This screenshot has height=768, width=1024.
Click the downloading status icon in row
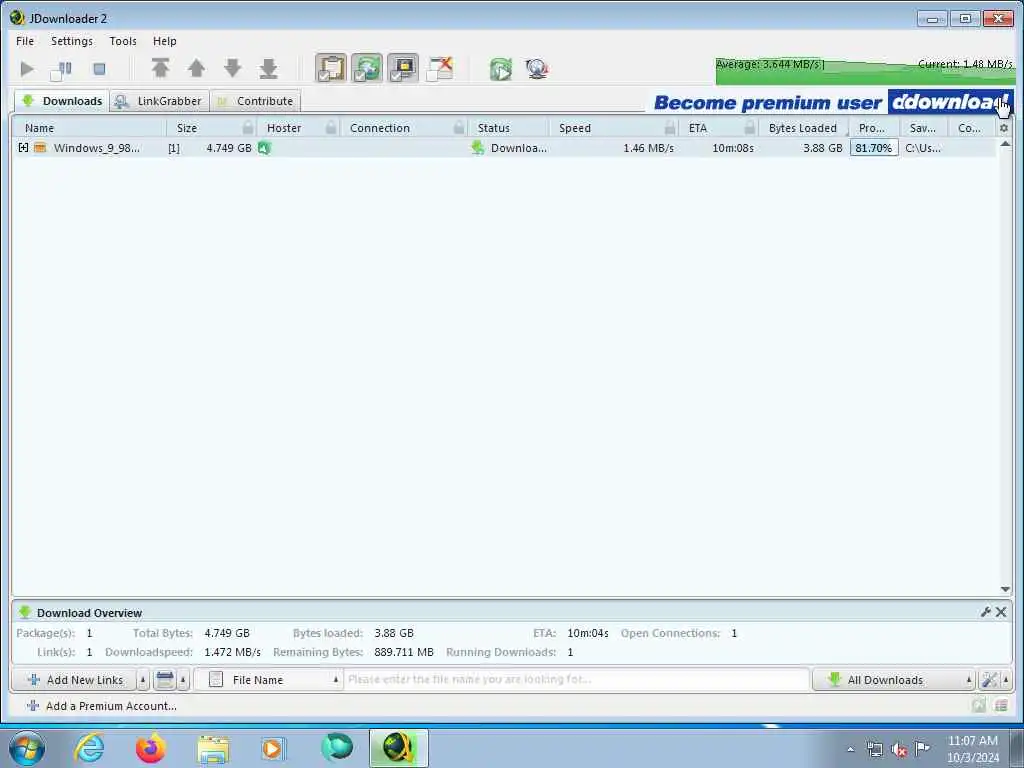(477, 148)
